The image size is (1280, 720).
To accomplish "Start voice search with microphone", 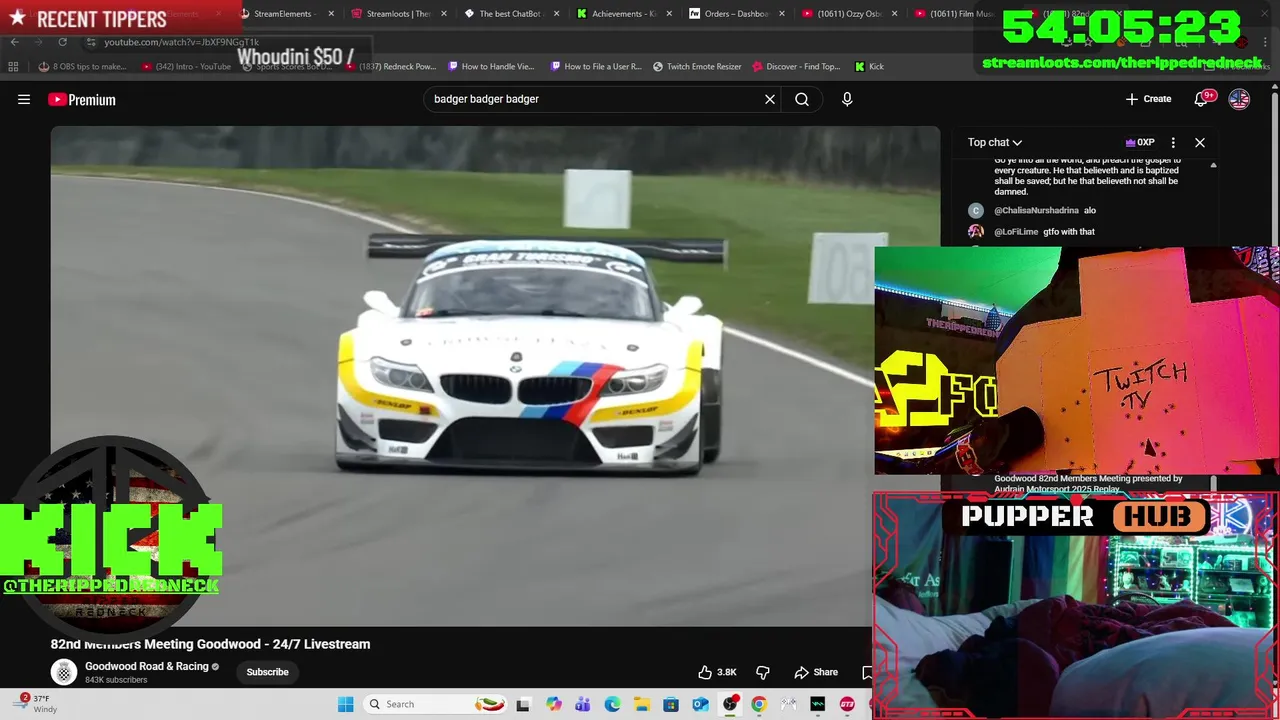I will point(847,99).
